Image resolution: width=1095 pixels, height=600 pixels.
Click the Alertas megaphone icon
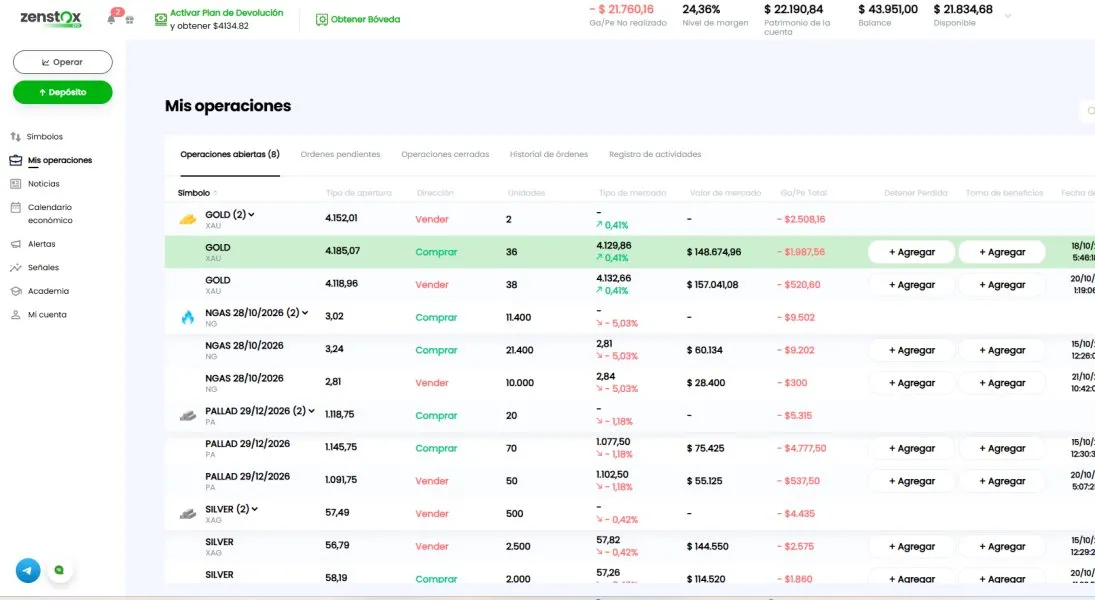(x=15, y=244)
